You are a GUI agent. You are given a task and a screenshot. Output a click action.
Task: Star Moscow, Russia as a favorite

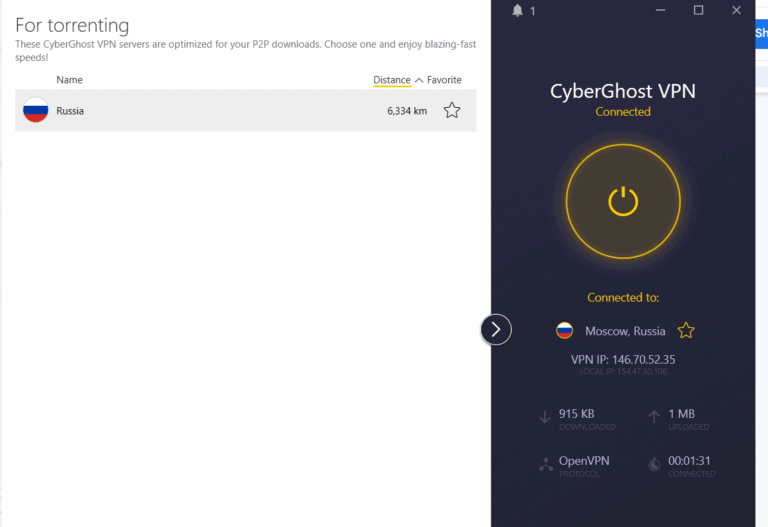click(686, 331)
